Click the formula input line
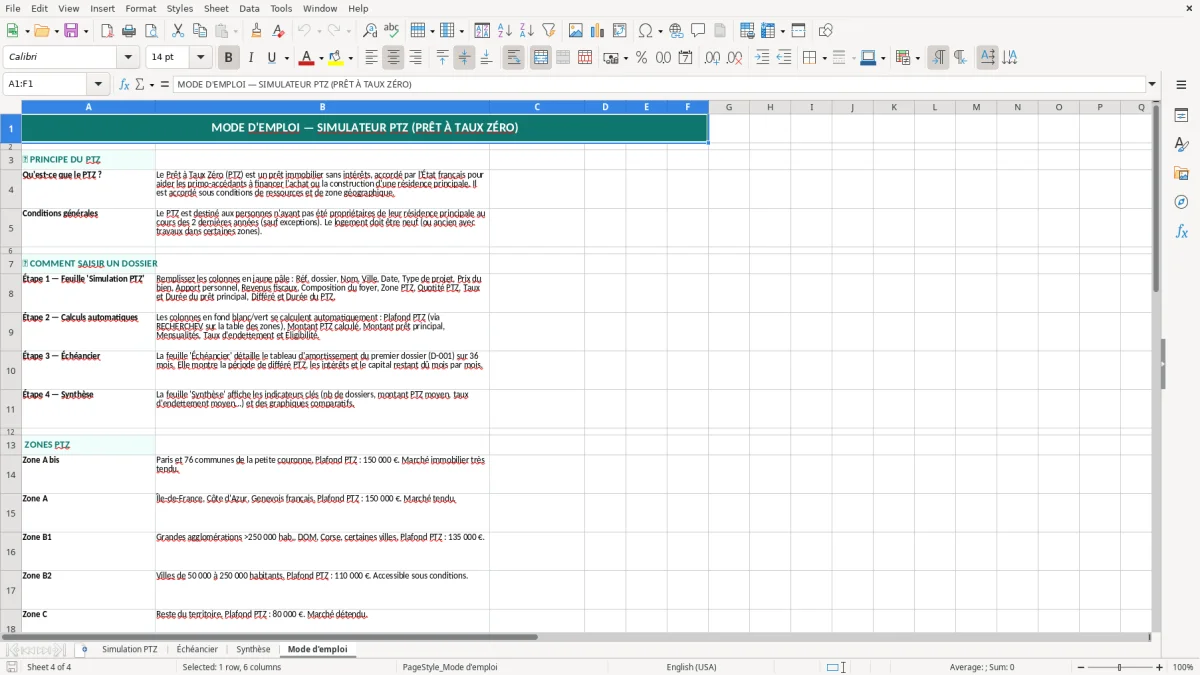Viewport: 1200px width, 675px height. click(x=658, y=85)
